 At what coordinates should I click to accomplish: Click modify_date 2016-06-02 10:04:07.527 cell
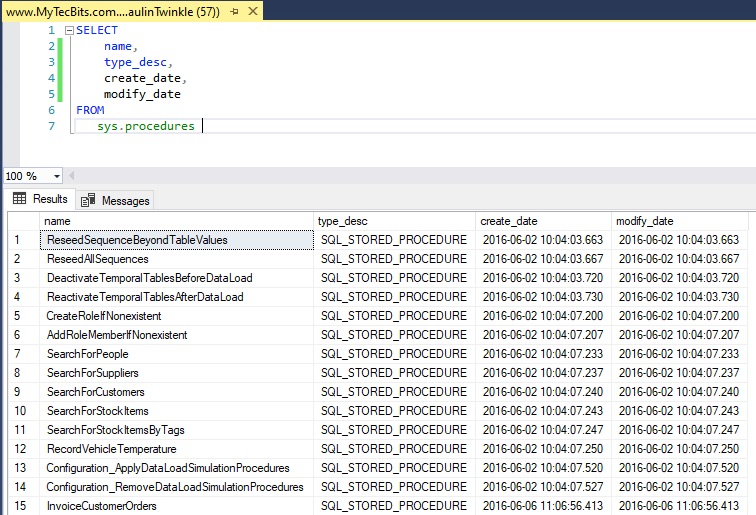tap(679, 487)
